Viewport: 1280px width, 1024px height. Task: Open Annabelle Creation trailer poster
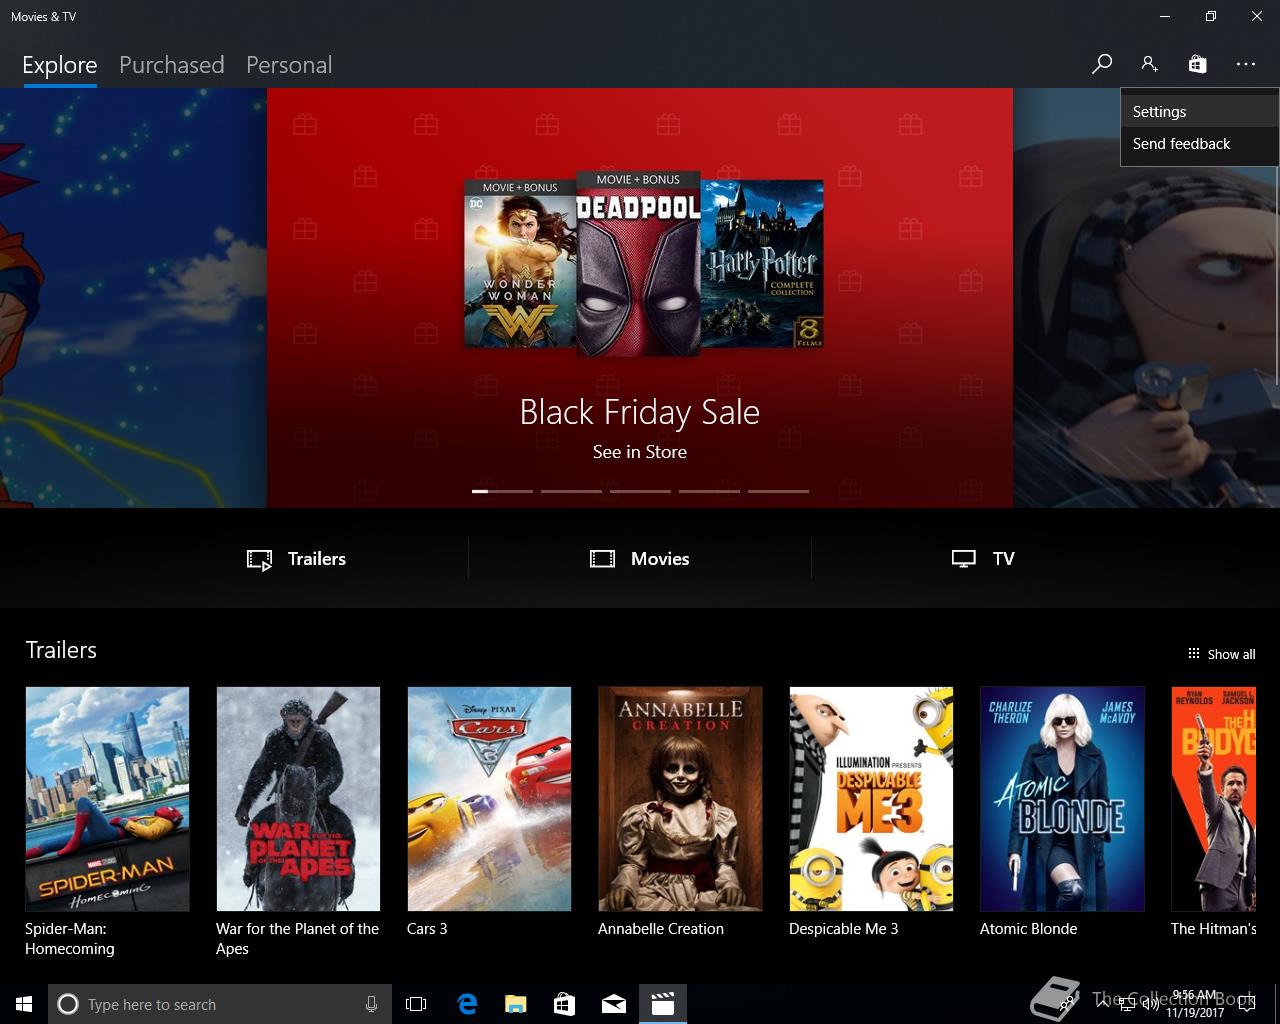[680, 799]
